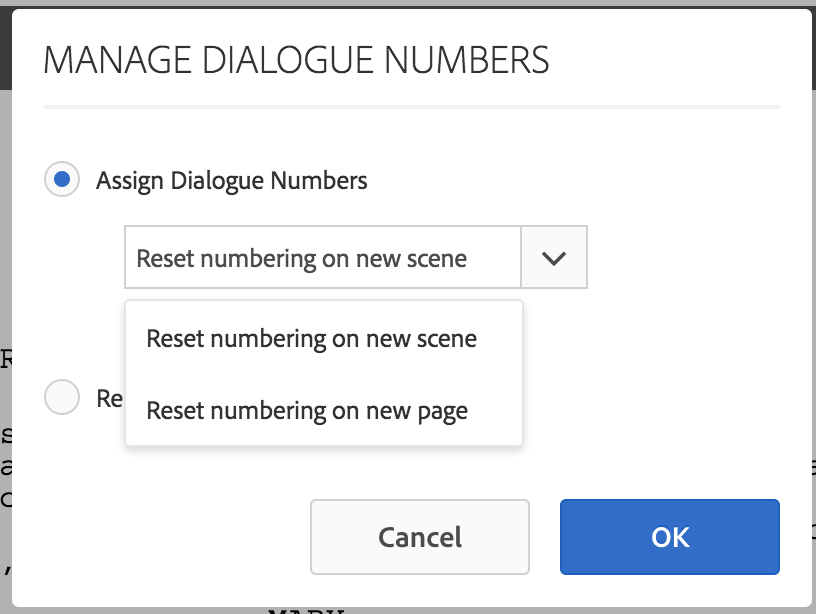Click the downward chevron icon on the combo box
This screenshot has width=816, height=614.
click(554, 257)
